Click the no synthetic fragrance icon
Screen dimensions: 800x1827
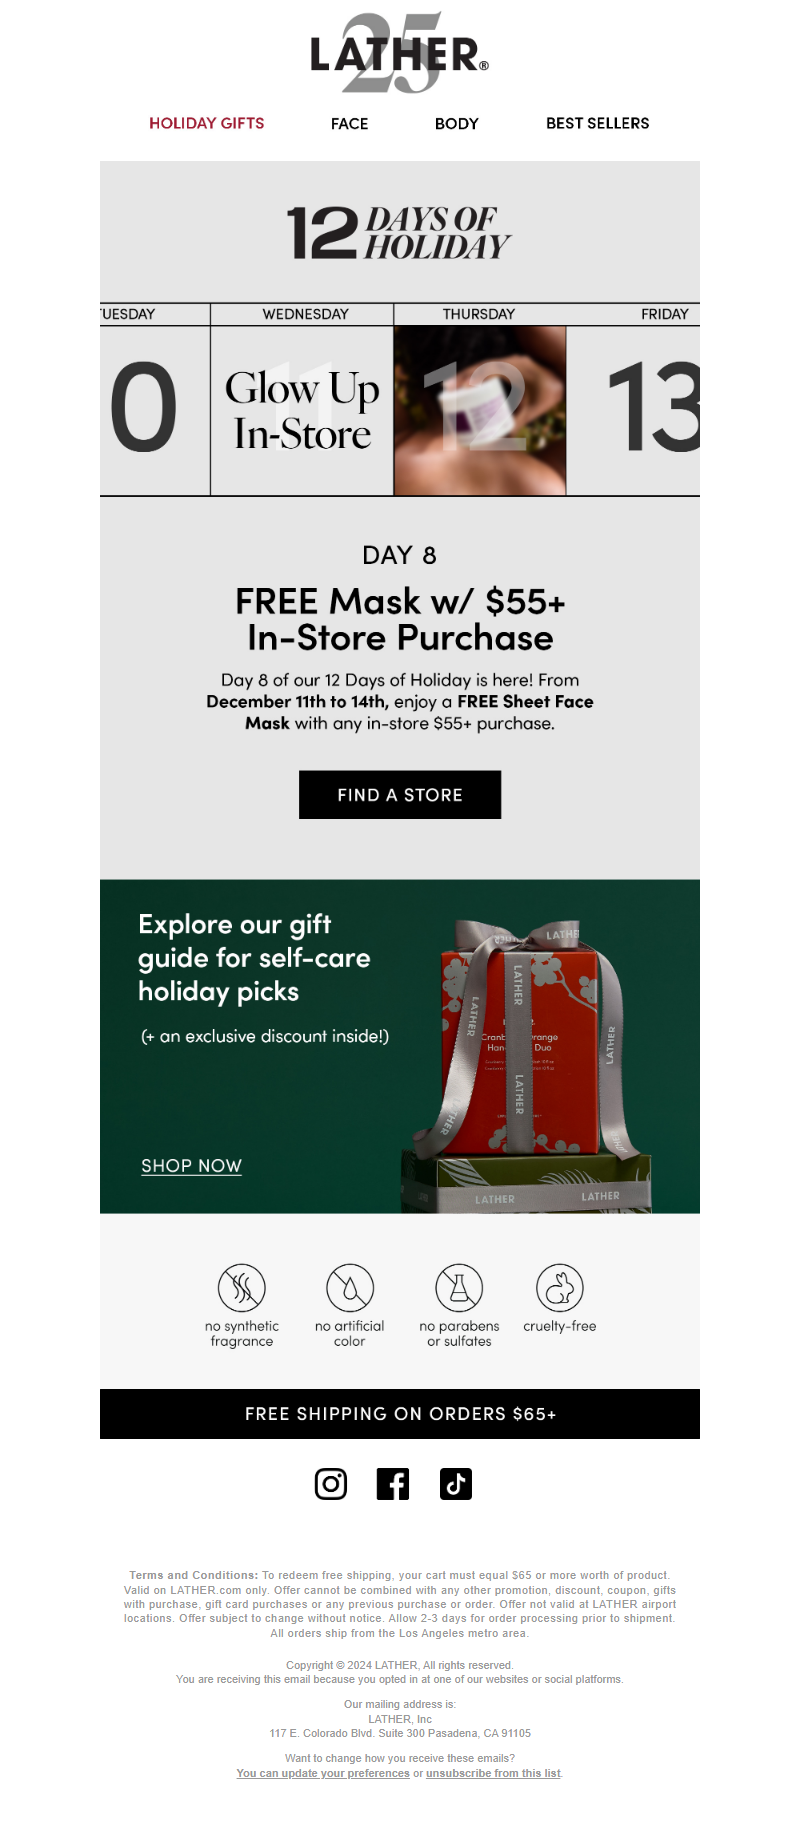(242, 1287)
